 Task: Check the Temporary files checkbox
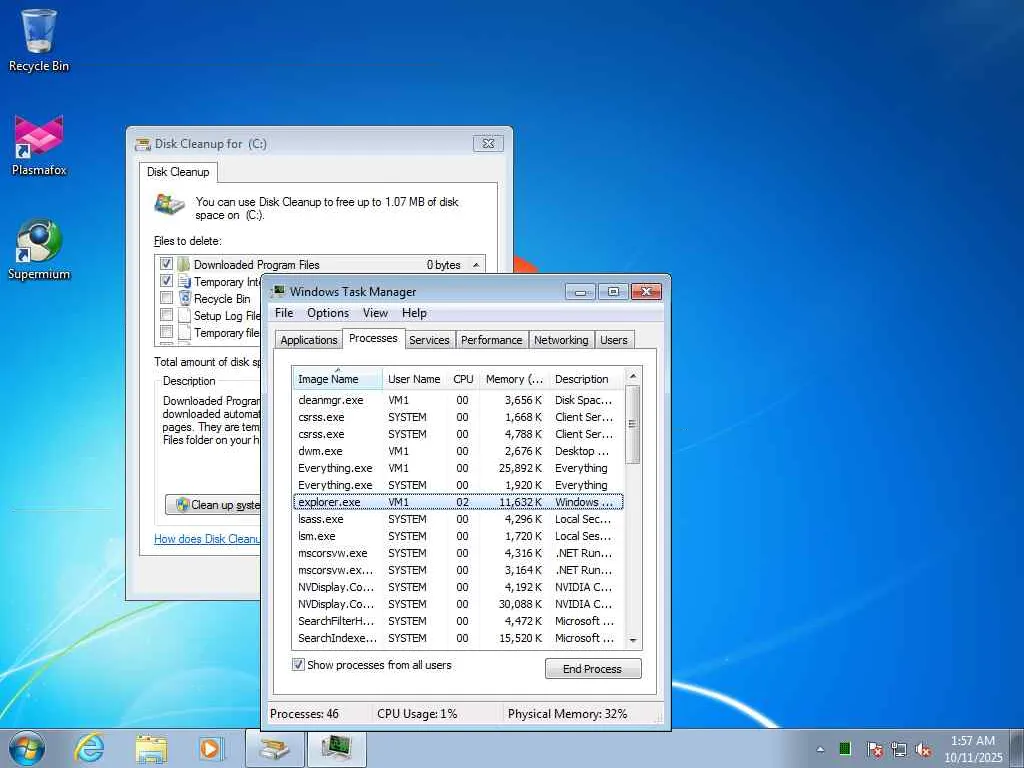coord(167,332)
